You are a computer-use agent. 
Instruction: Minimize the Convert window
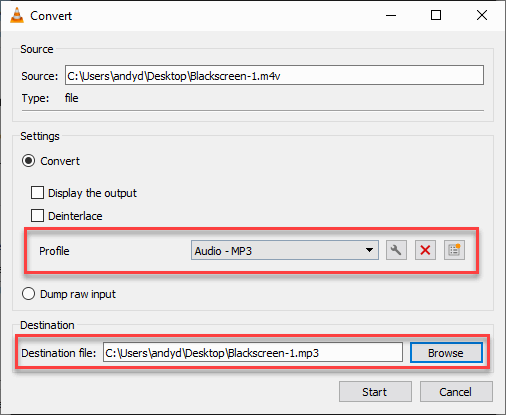click(391, 15)
